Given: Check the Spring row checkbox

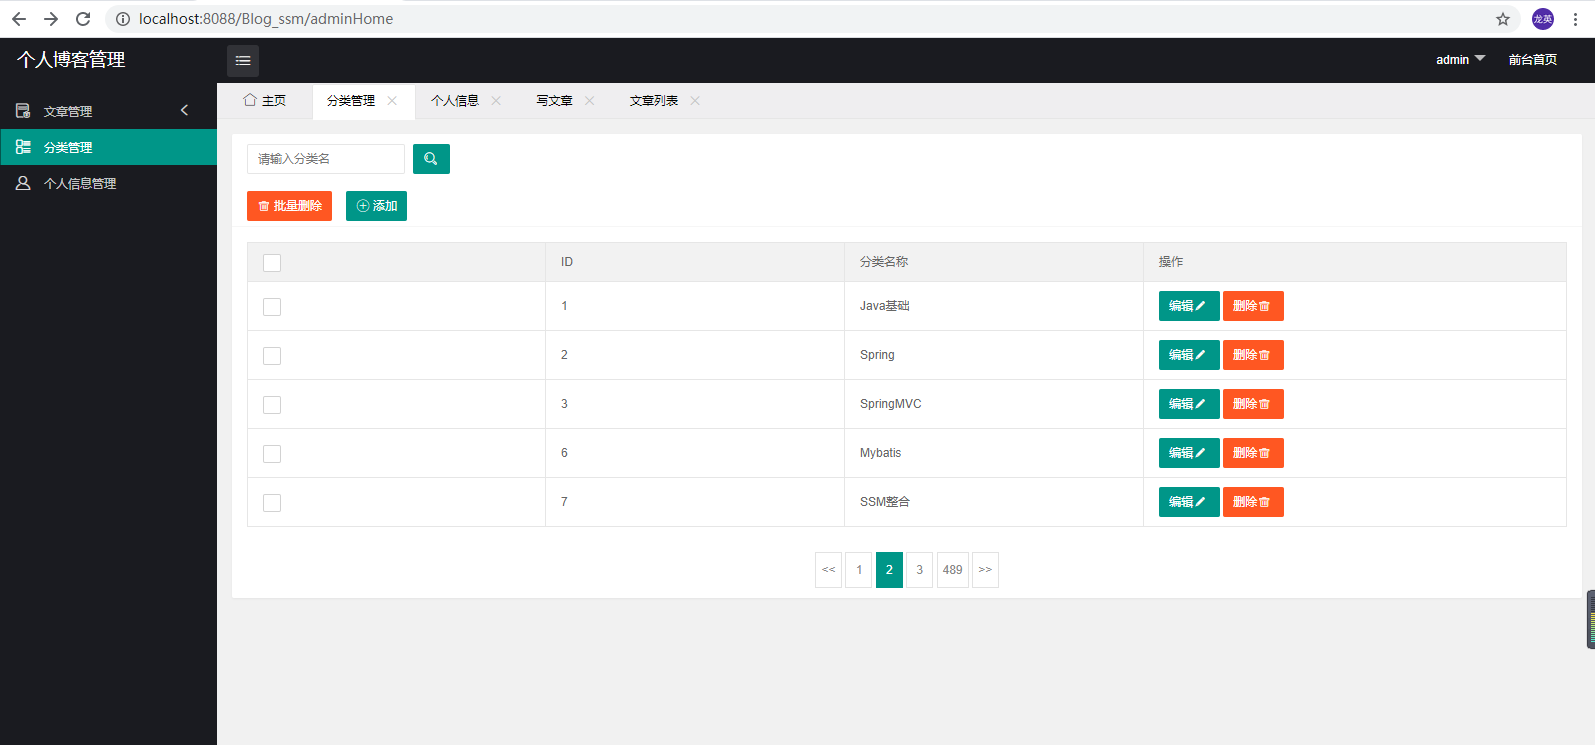Looking at the screenshot, I should click(272, 356).
